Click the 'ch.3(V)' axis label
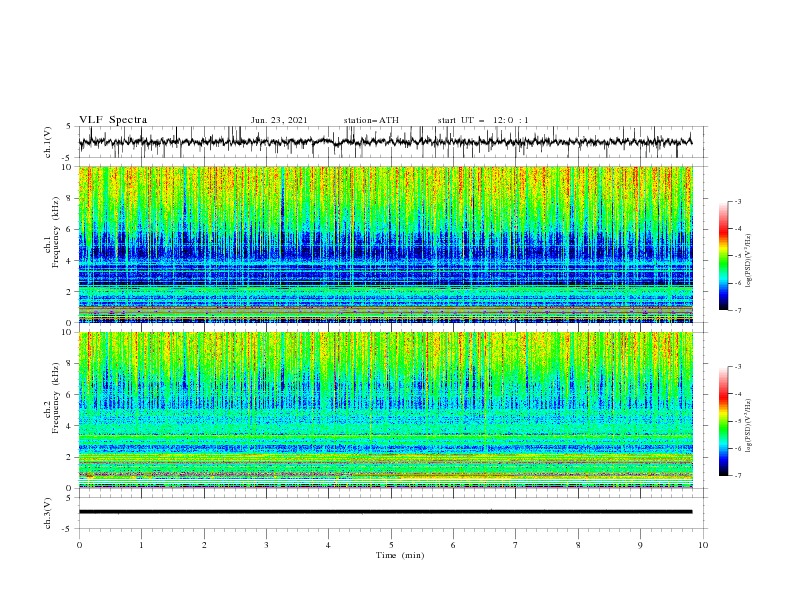This screenshot has width=792, height=612. click(48, 513)
